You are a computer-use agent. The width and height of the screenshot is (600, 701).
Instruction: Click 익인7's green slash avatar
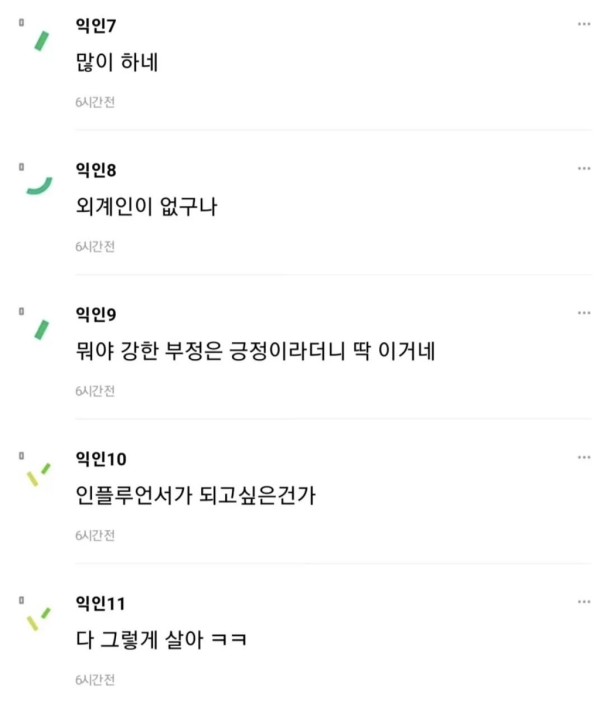pyautogui.click(x=42, y=41)
